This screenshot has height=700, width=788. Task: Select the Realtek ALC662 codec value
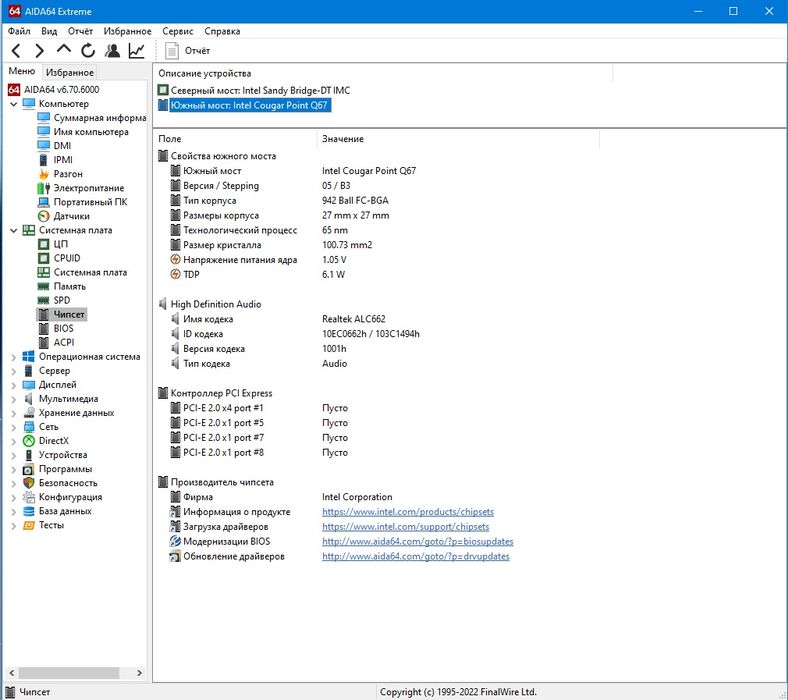coord(354,319)
